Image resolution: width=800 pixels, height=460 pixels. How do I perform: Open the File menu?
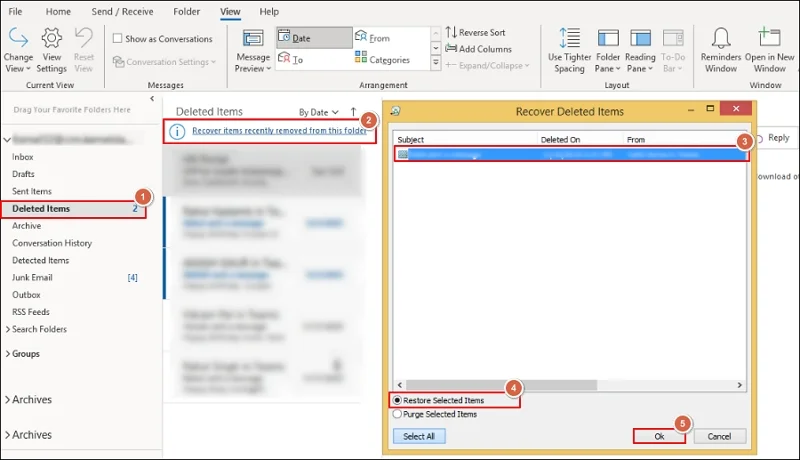click(x=15, y=11)
